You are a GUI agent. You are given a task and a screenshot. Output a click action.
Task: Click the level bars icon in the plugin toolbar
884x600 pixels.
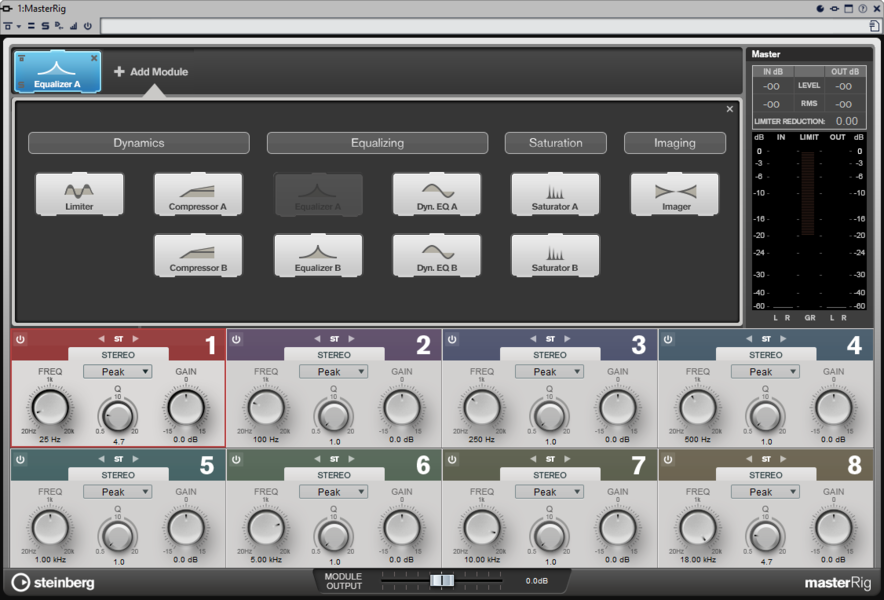(x=73, y=26)
